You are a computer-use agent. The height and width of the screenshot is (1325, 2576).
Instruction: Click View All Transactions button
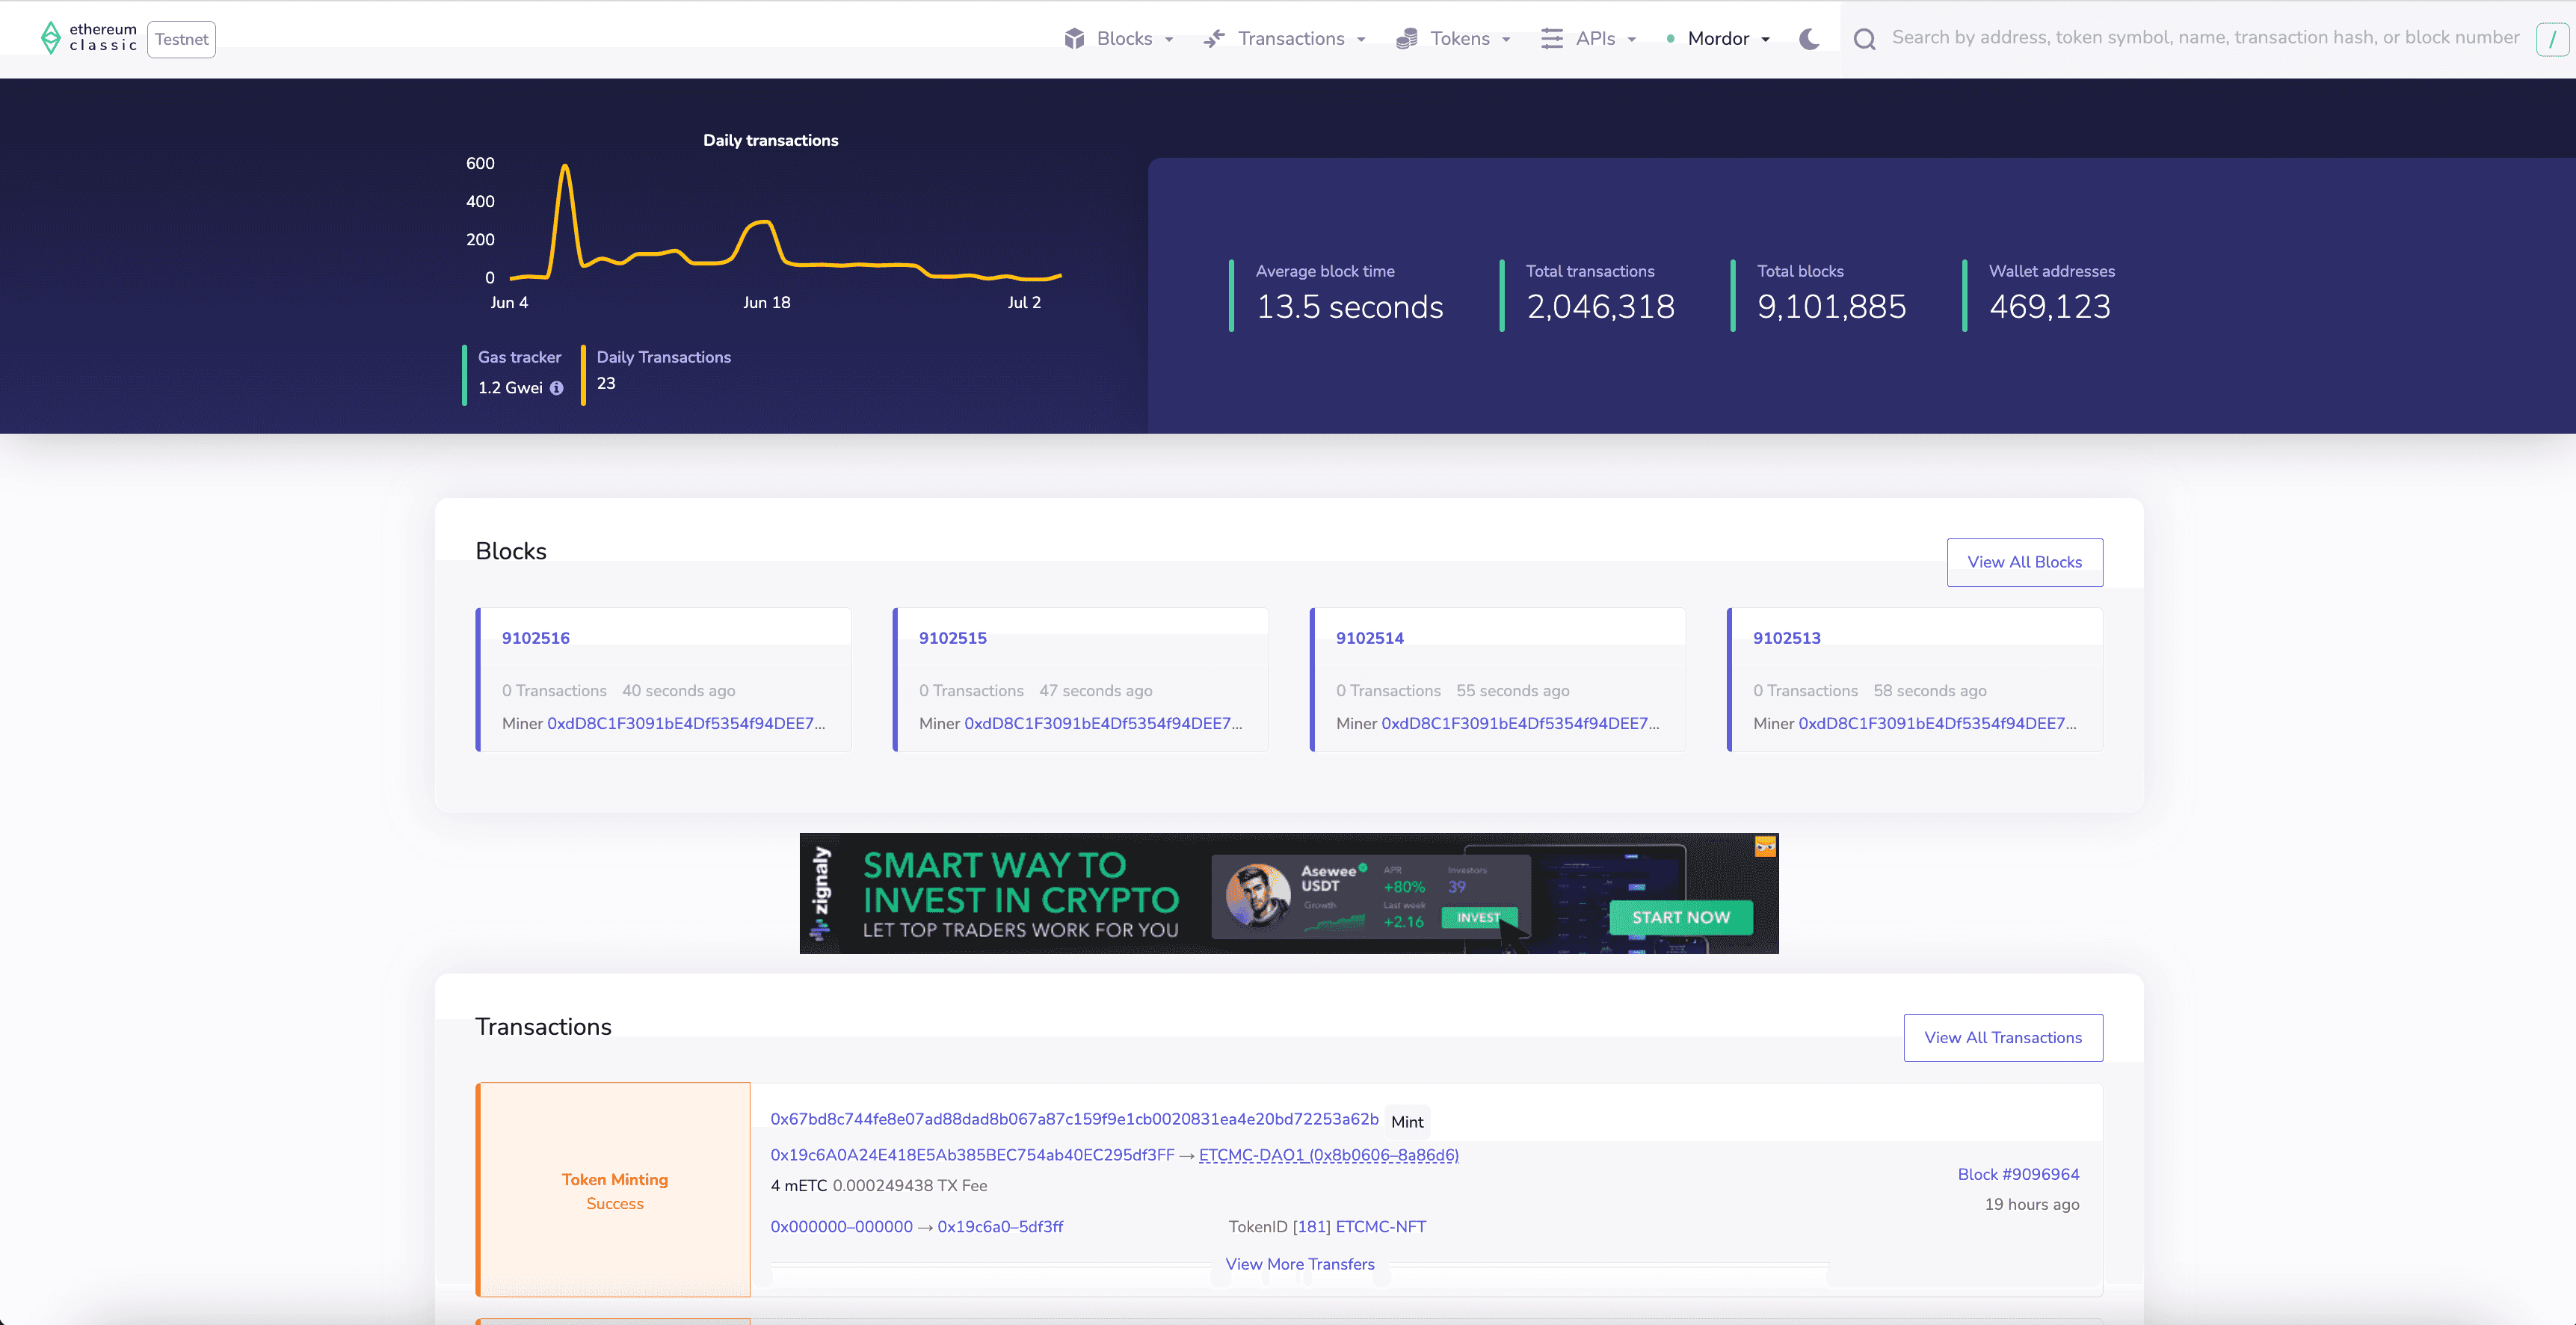pos(2002,1038)
